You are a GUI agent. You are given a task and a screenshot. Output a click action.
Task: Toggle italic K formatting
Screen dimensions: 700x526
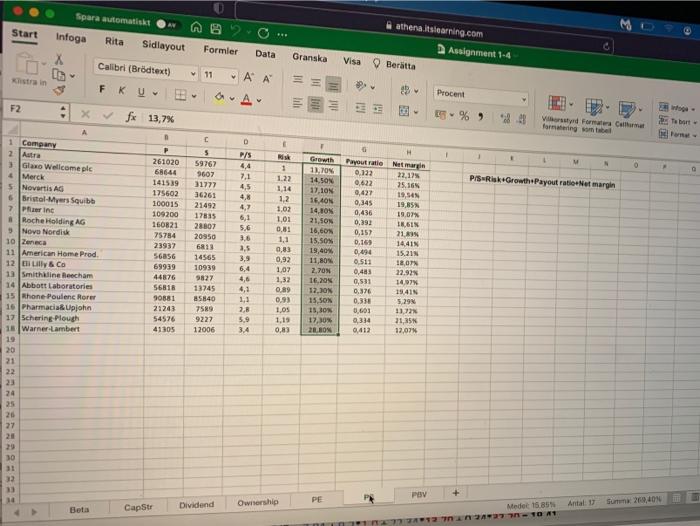(121, 91)
